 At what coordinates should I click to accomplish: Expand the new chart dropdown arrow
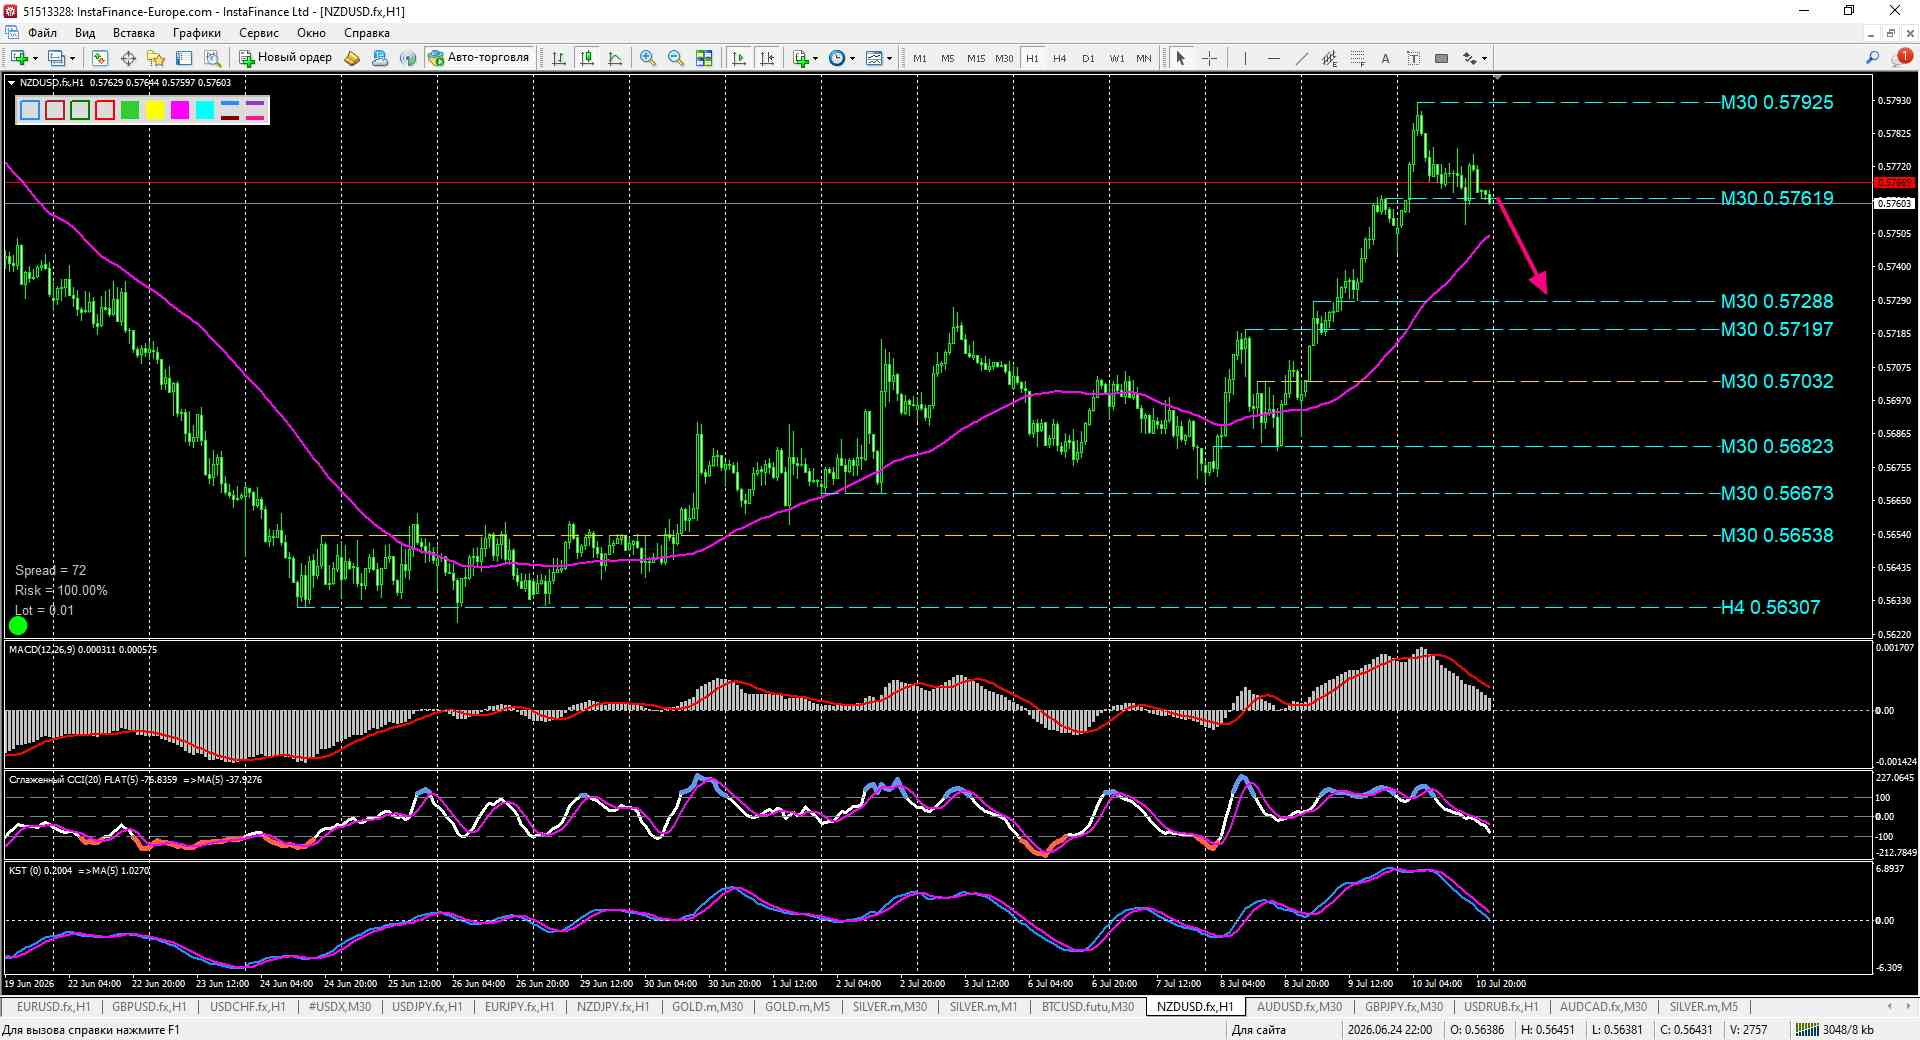point(36,58)
